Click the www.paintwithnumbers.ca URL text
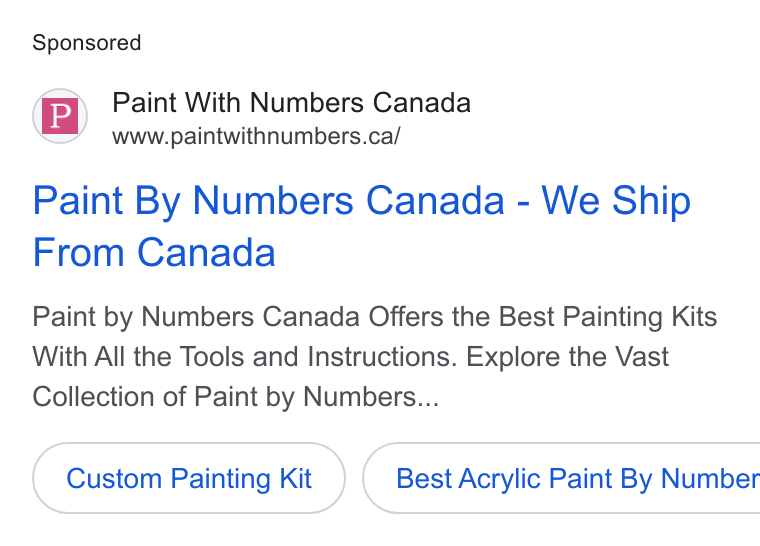The image size is (760, 546). tap(256, 136)
